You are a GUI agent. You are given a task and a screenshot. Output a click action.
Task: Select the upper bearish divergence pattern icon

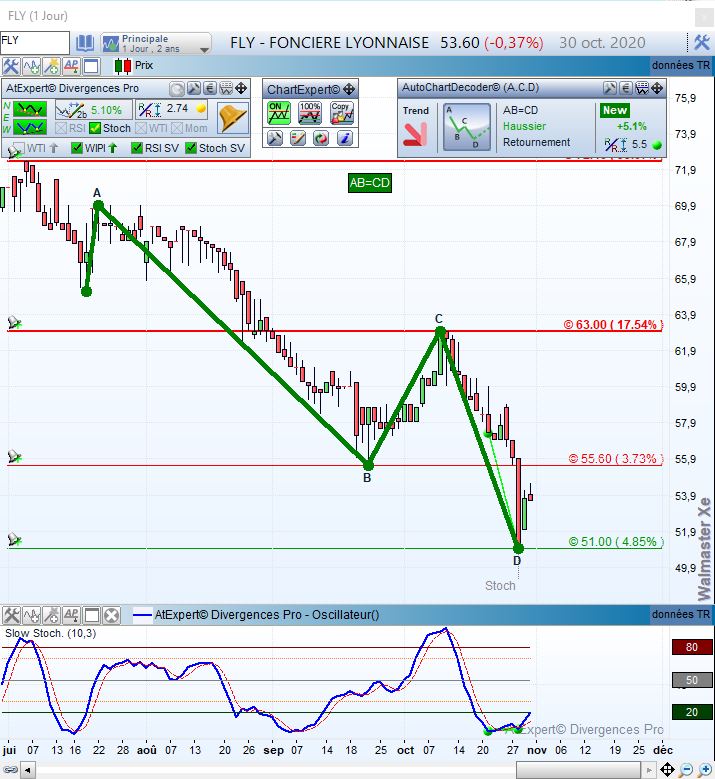30,109
